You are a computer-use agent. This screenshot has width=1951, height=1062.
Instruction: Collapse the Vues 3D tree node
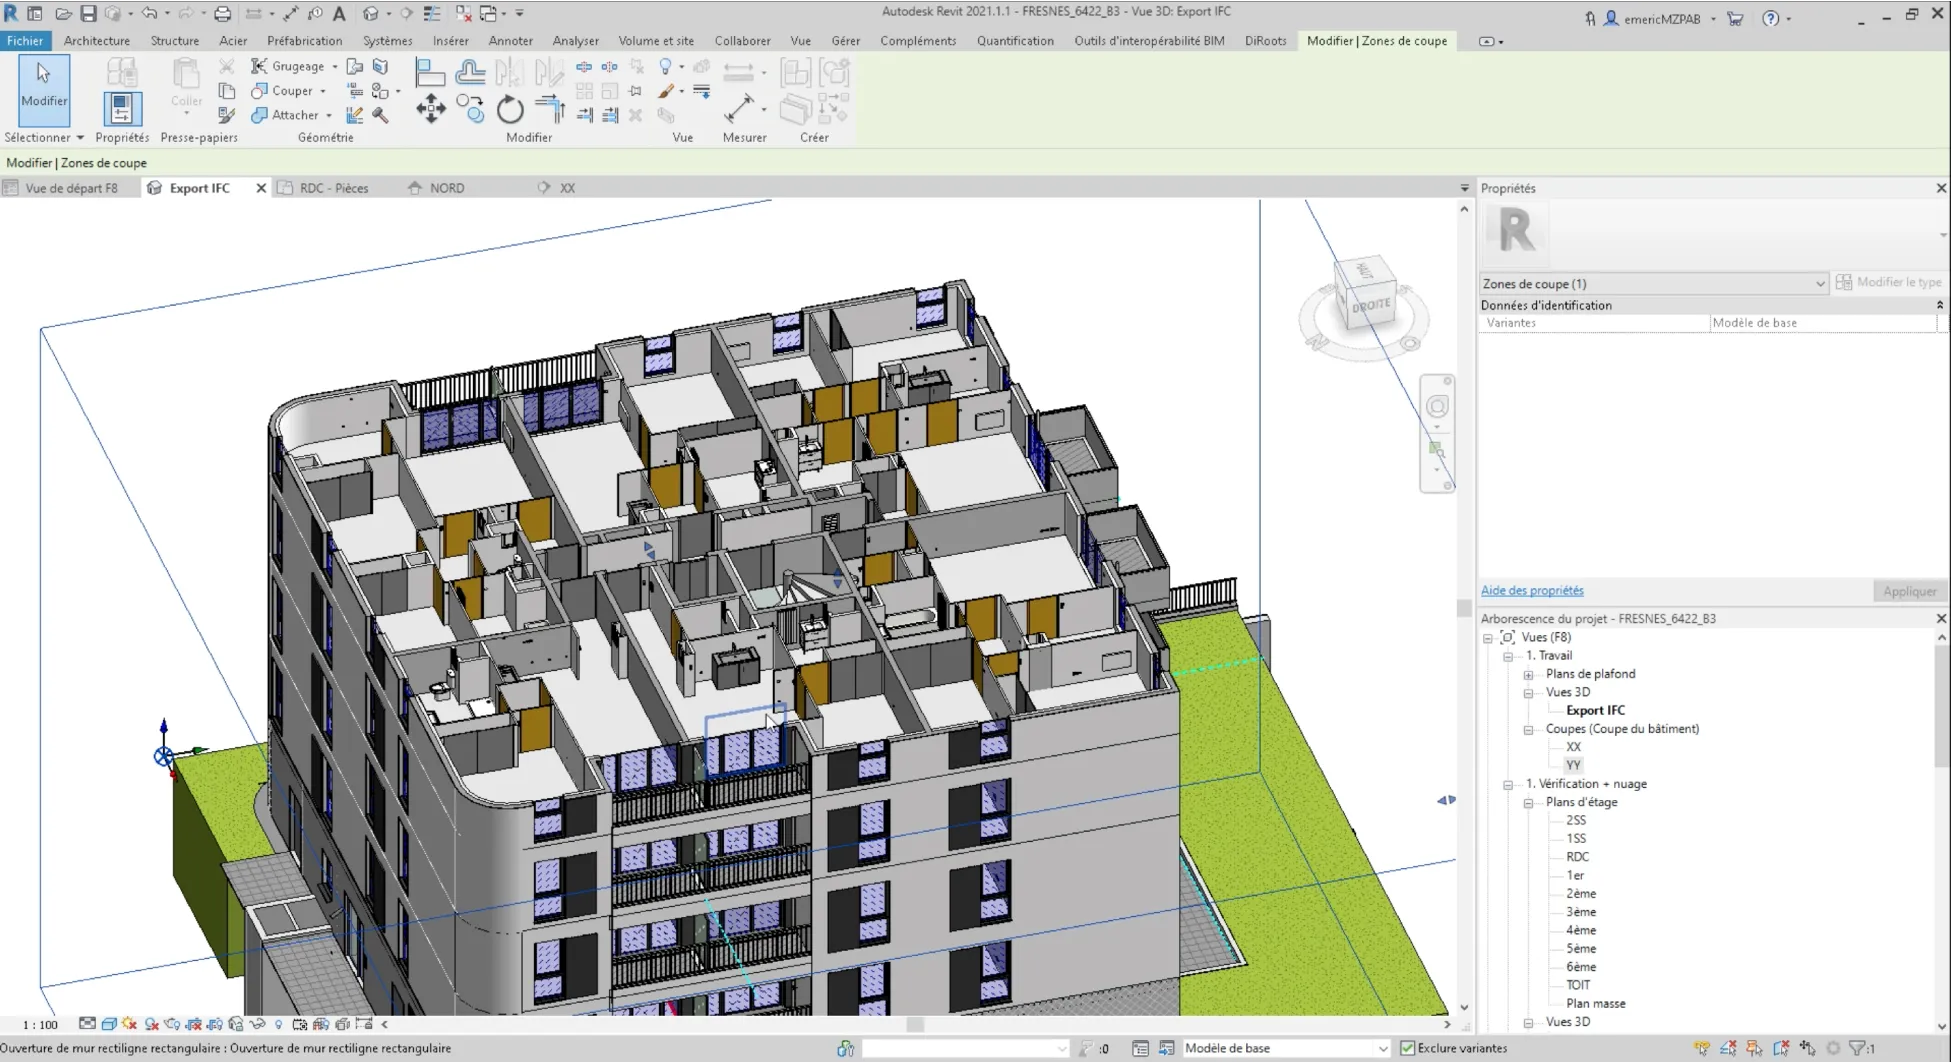1528,693
